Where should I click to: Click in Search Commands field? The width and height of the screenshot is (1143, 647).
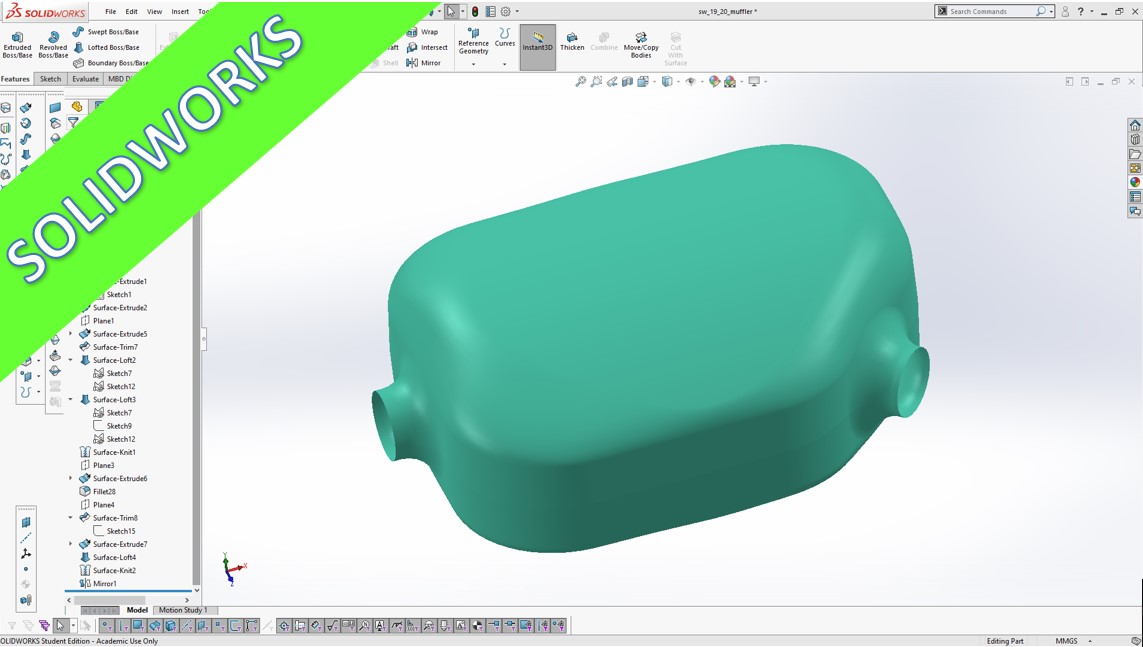[x=994, y=12]
